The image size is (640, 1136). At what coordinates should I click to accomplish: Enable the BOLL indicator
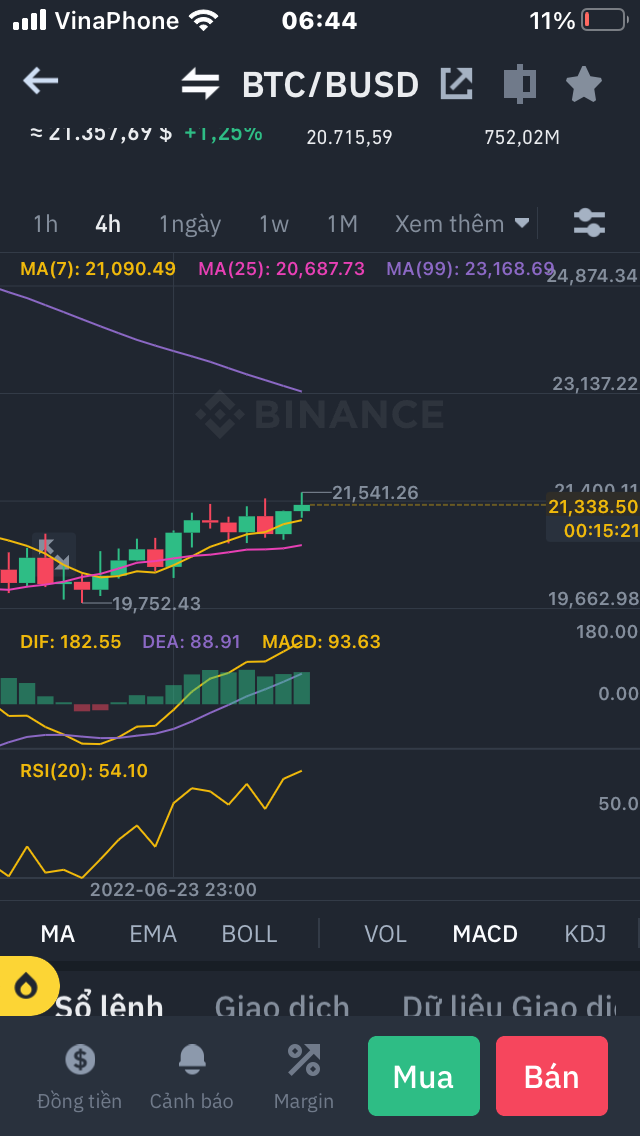coord(249,934)
